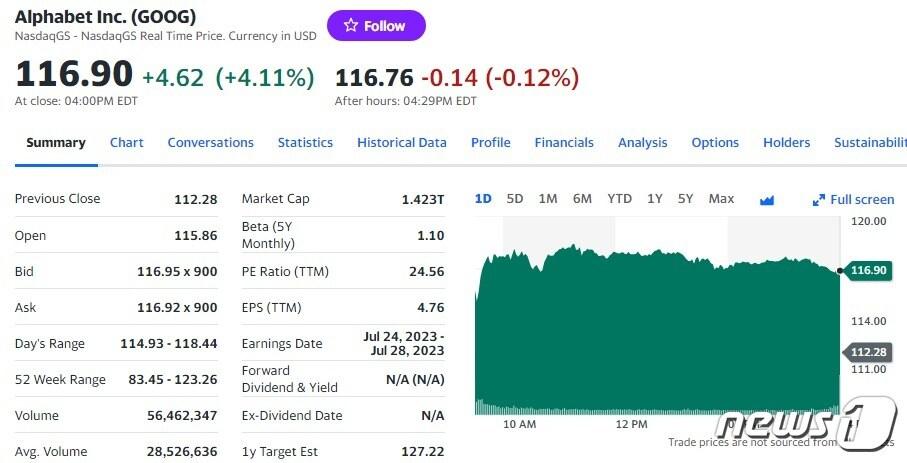View the Historical Data tab
Image resolution: width=907 pixels, height=463 pixels.
[402, 143]
